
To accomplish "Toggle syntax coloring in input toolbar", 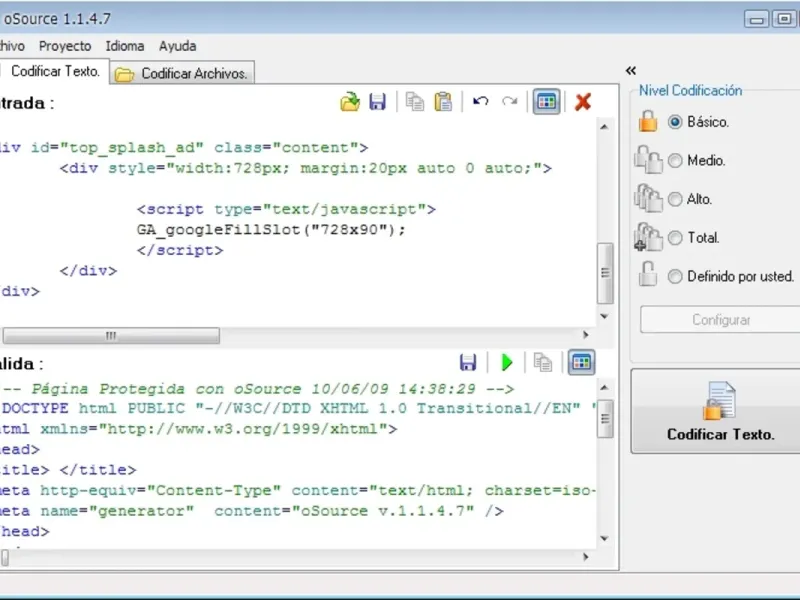I will [x=545, y=102].
